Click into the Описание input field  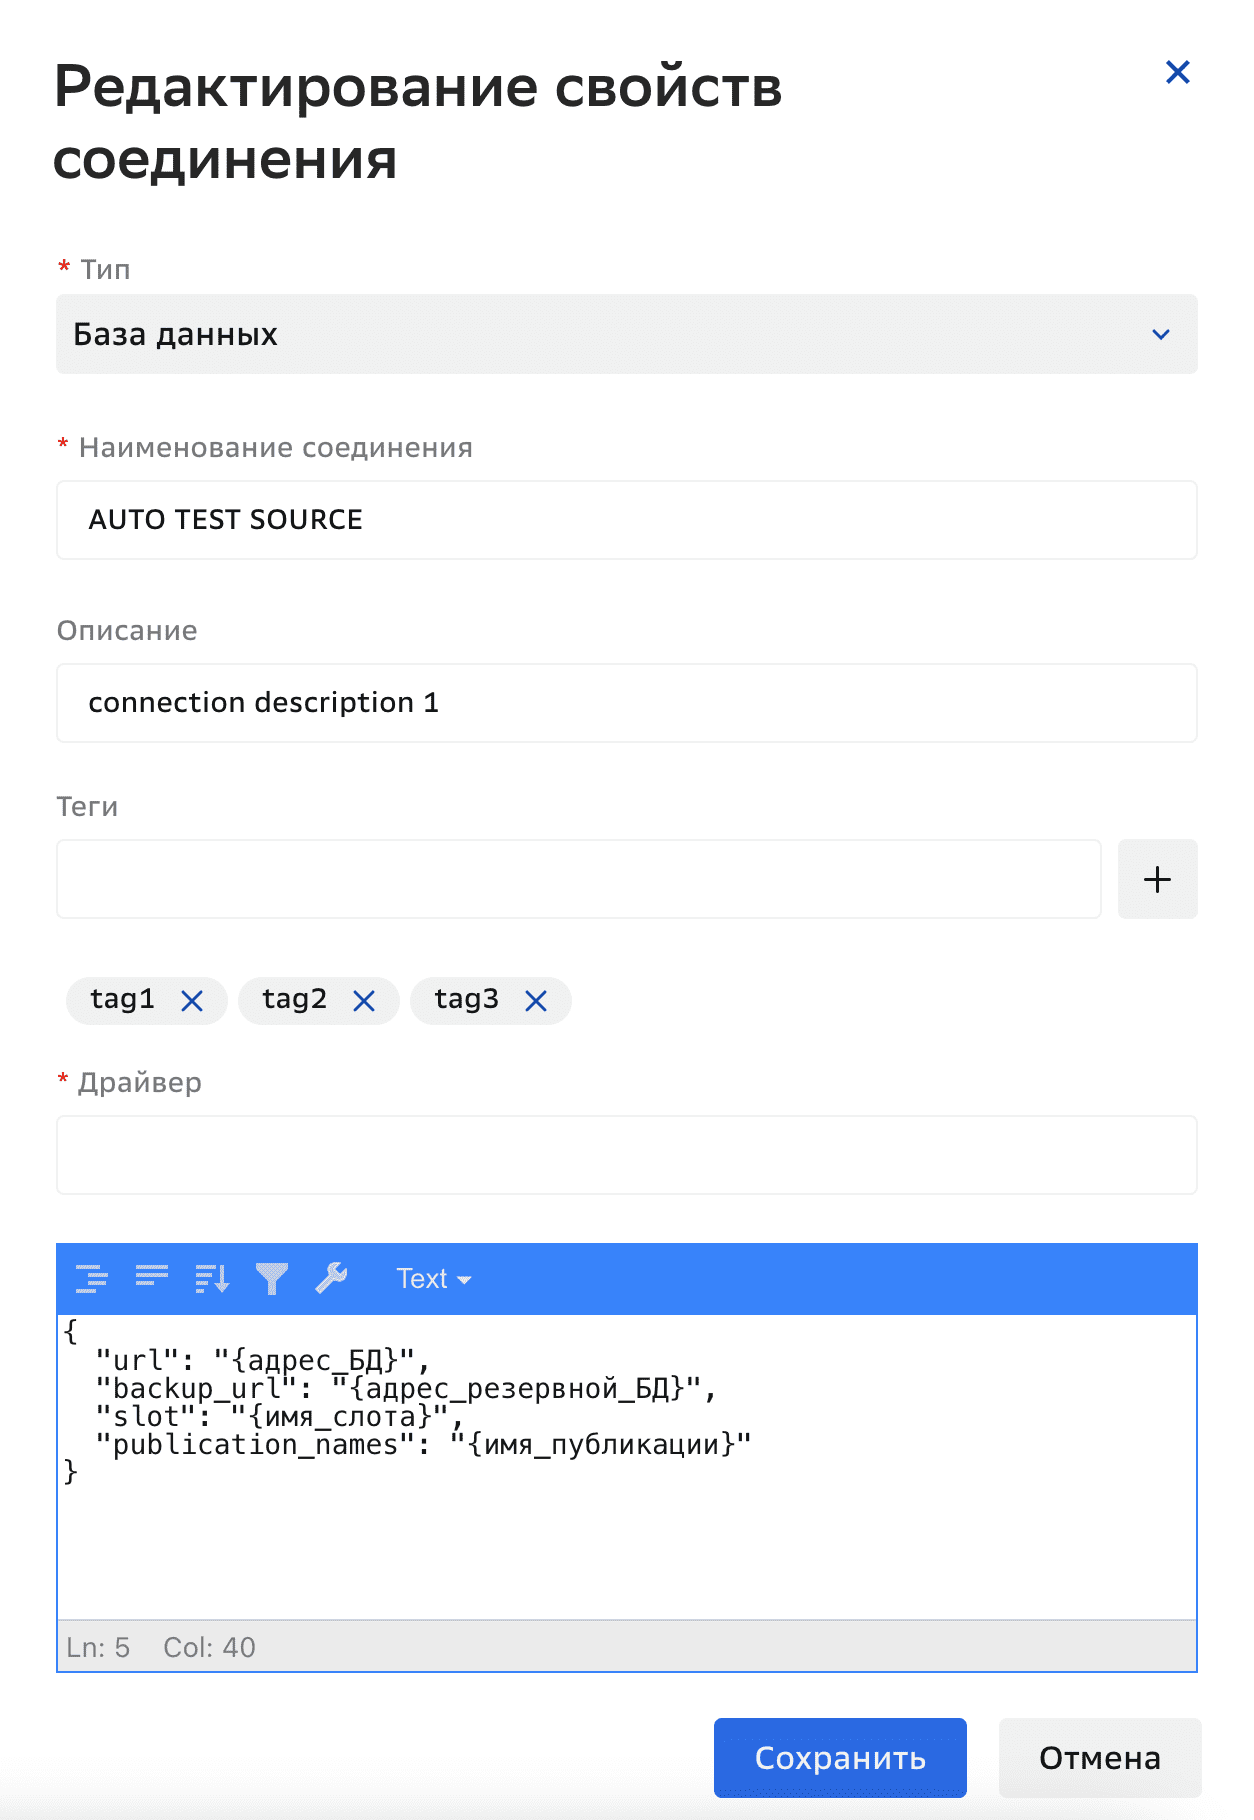point(626,703)
